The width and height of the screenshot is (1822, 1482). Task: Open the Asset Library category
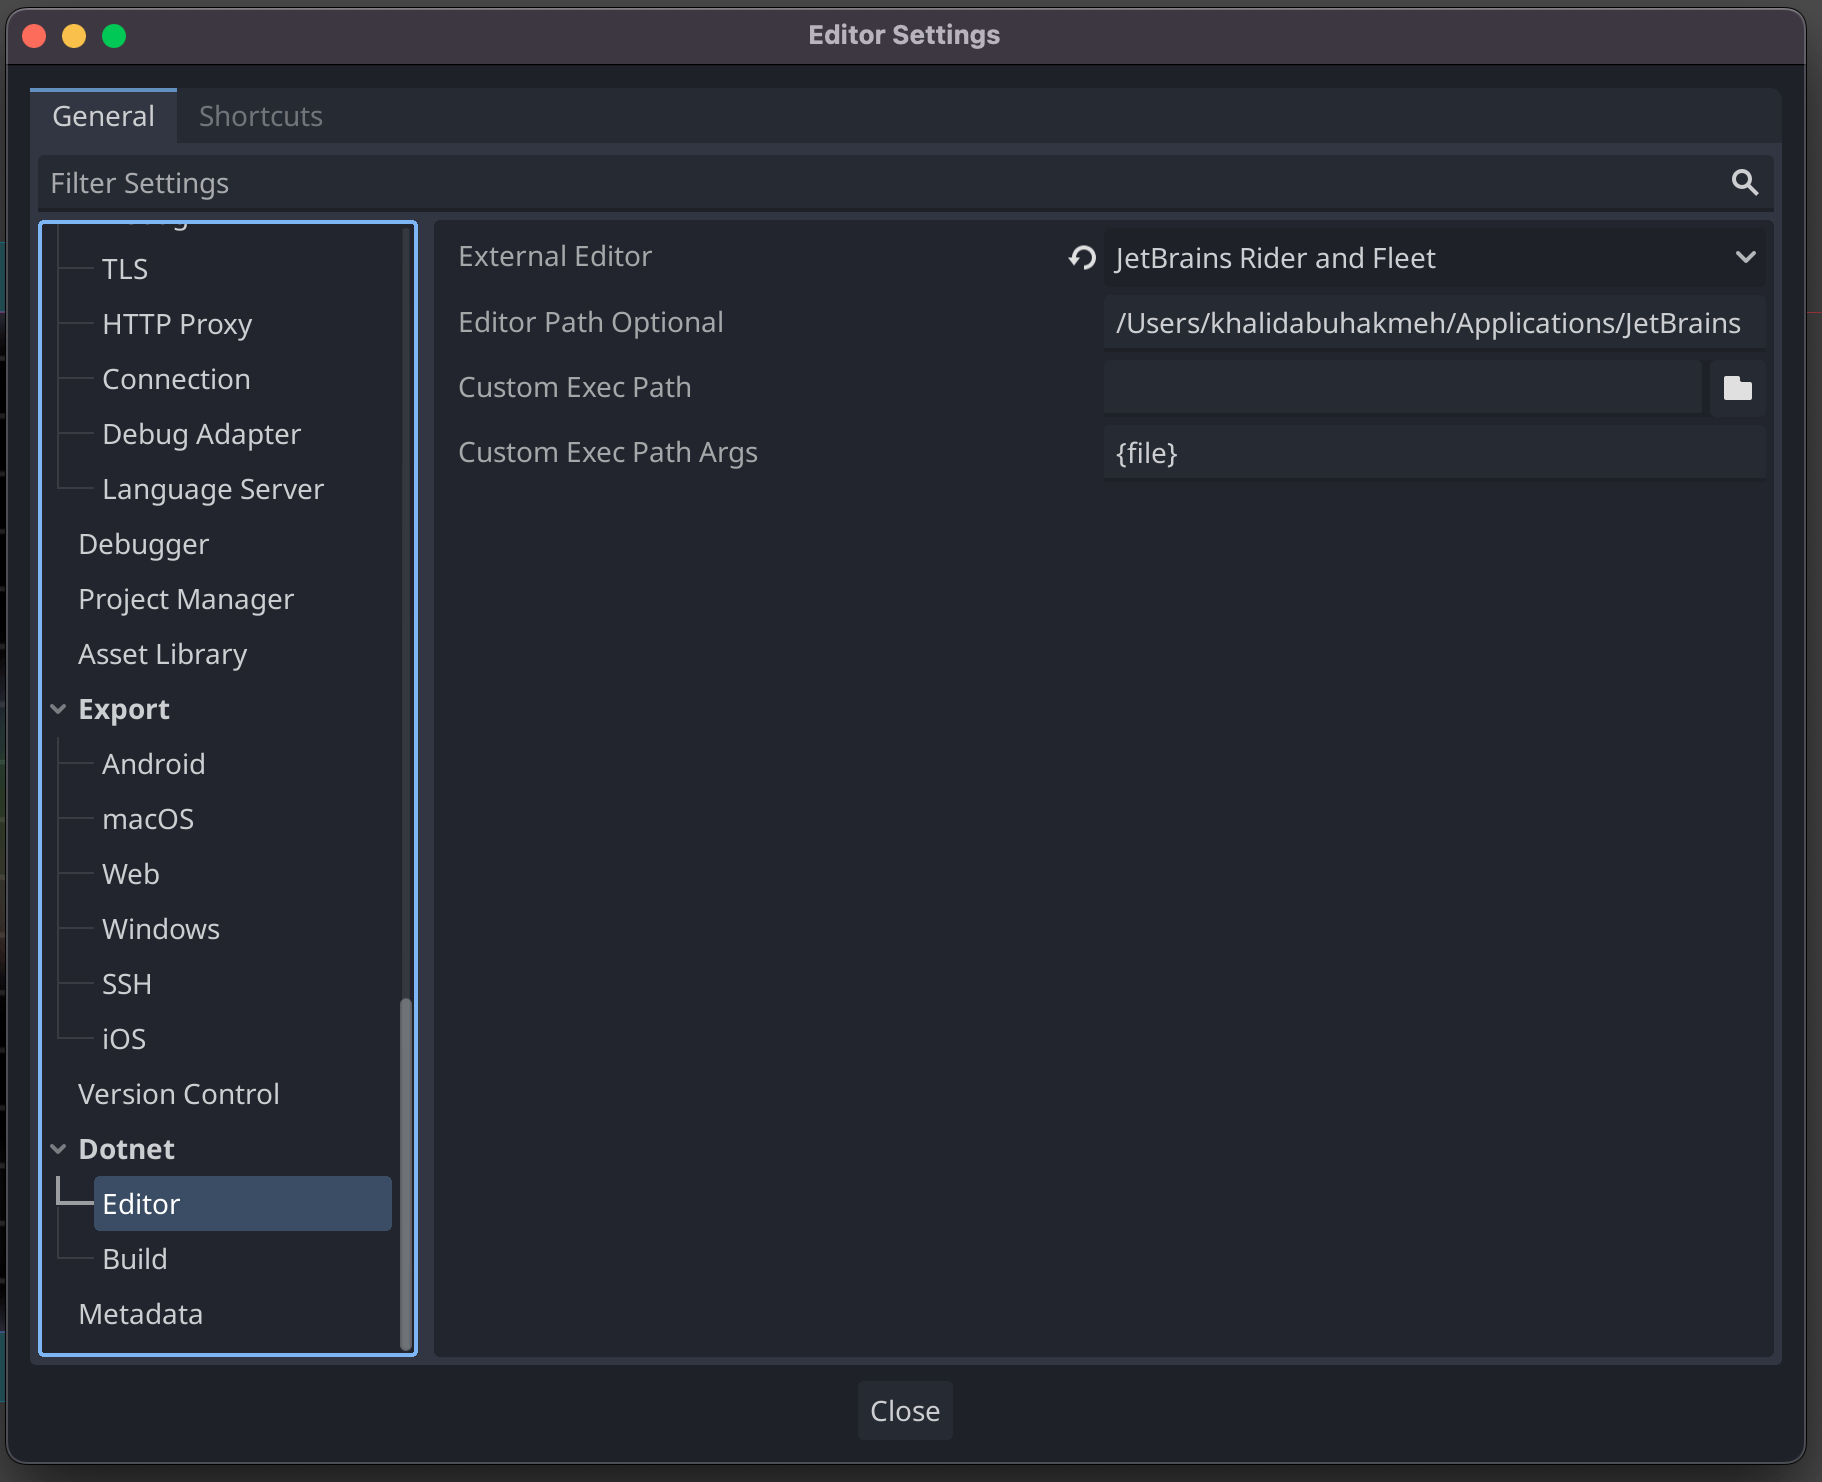coord(163,654)
